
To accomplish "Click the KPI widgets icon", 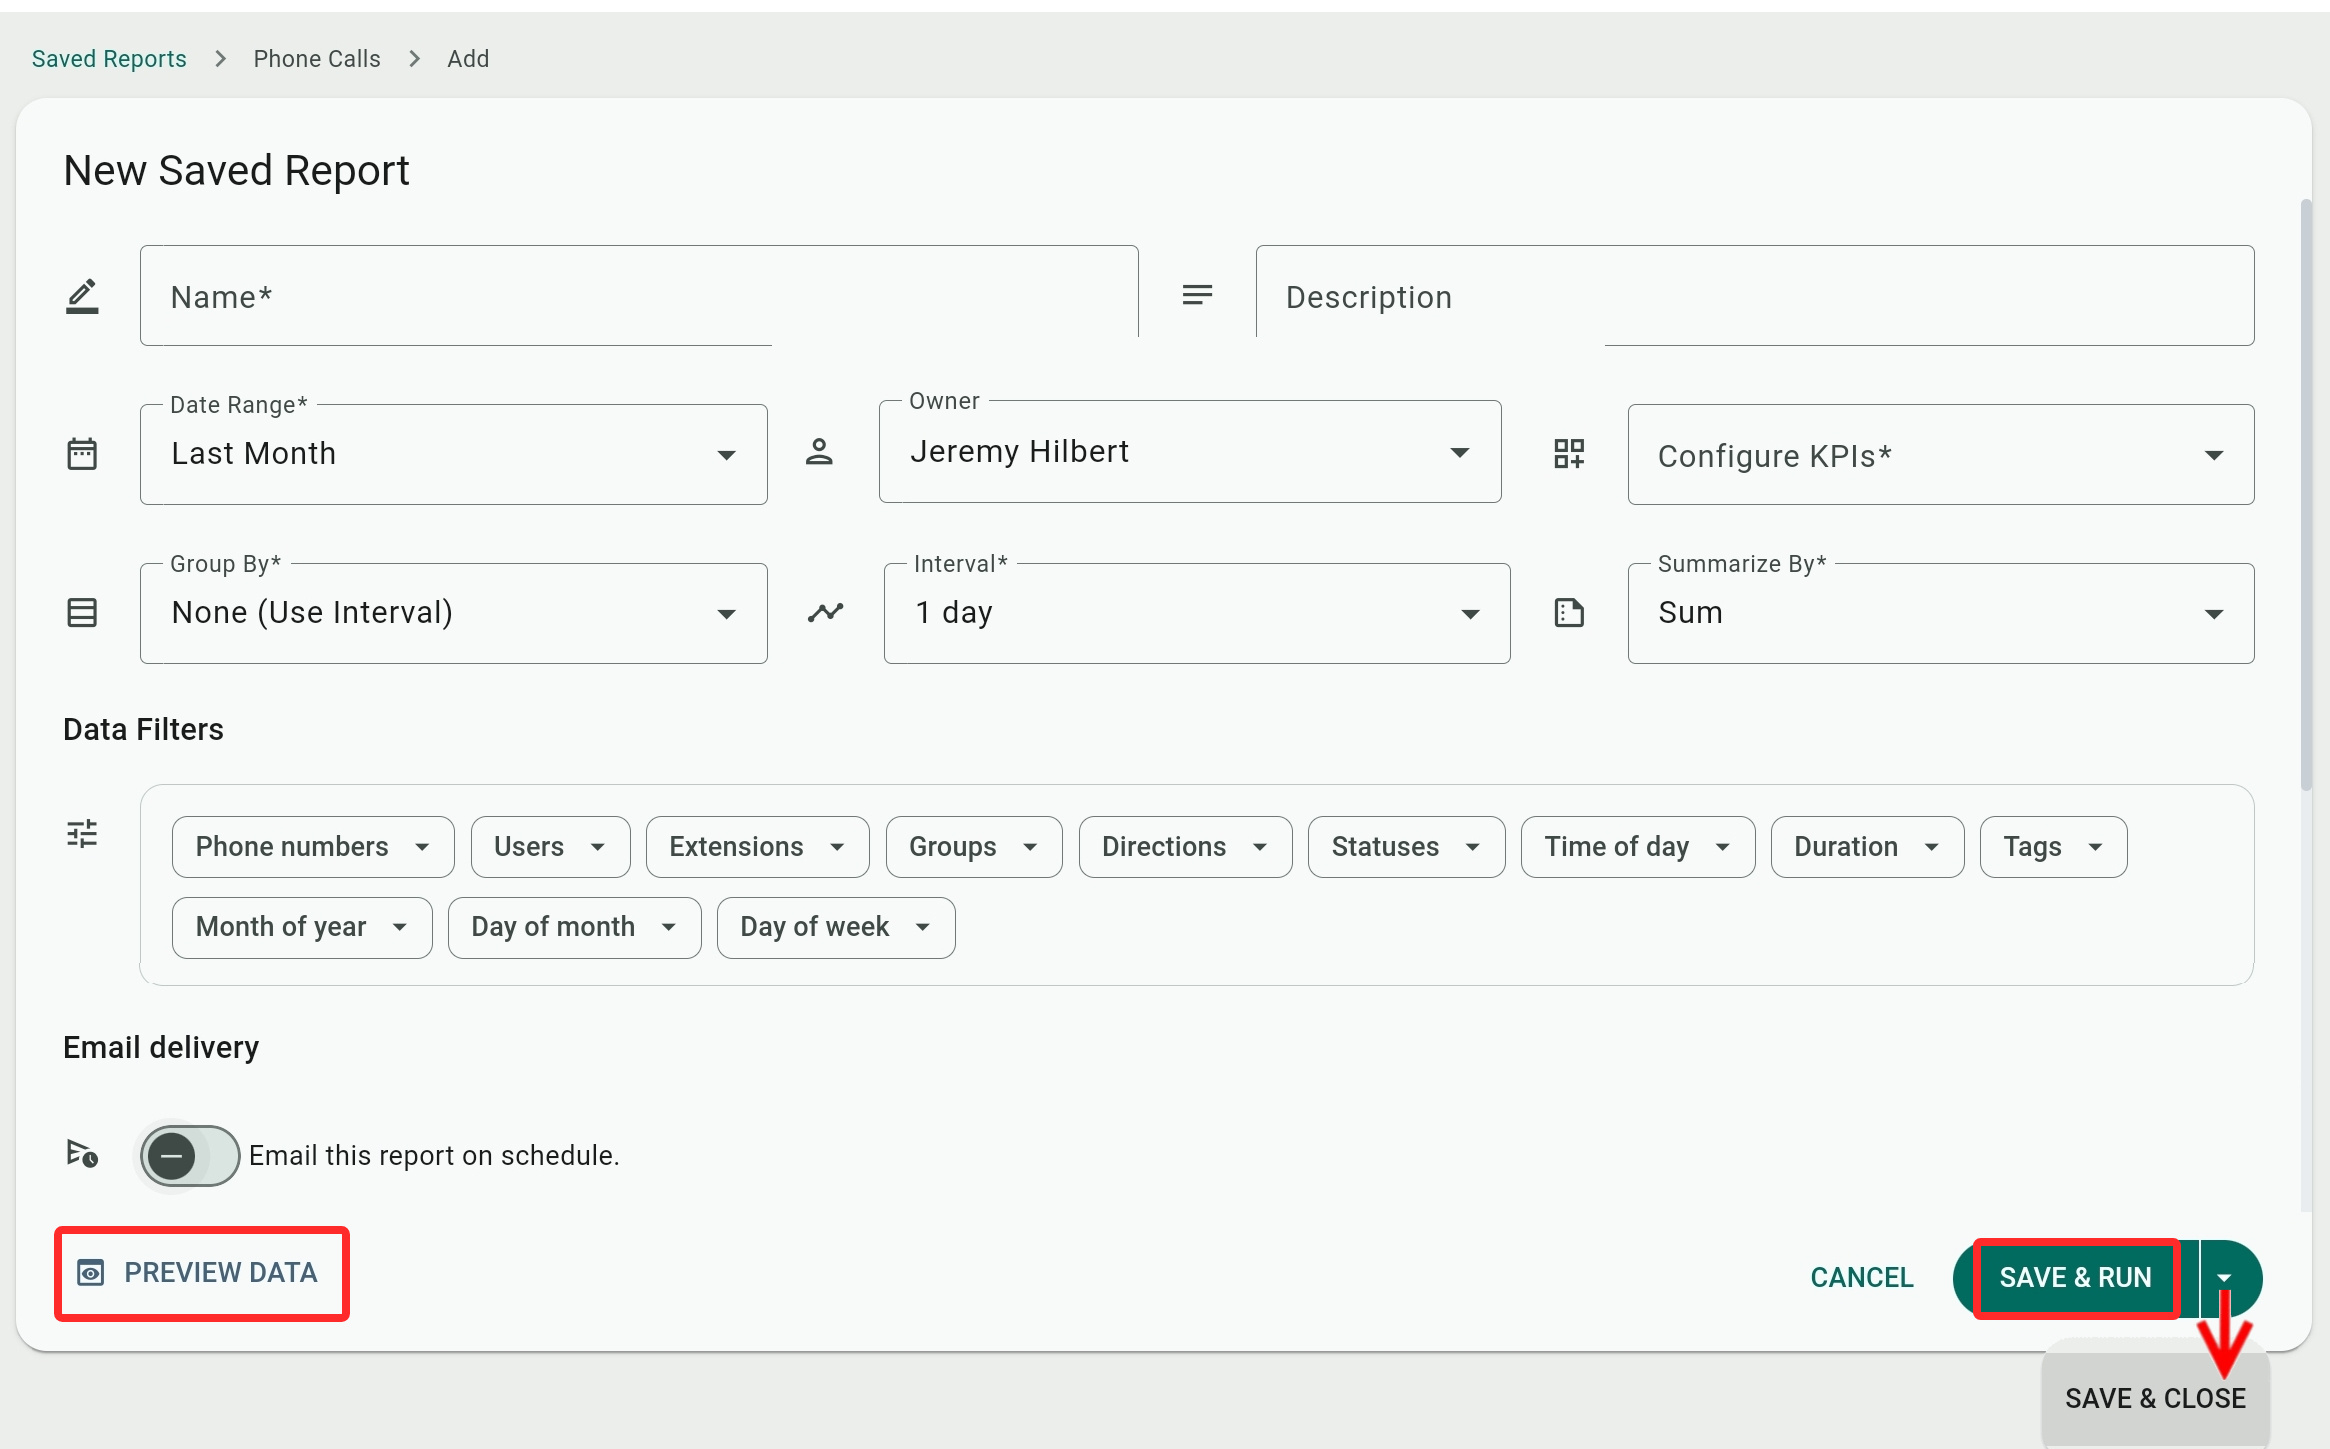I will [1569, 454].
